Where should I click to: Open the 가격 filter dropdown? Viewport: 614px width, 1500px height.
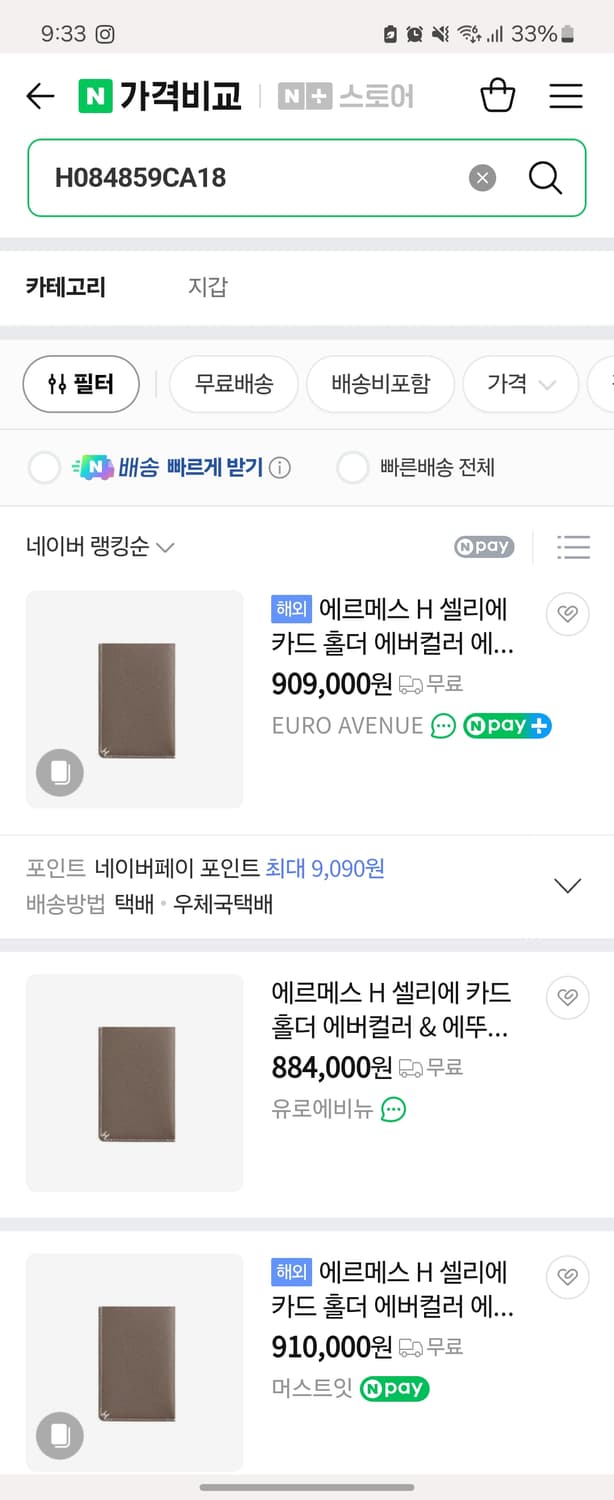[x=520, y=384]
